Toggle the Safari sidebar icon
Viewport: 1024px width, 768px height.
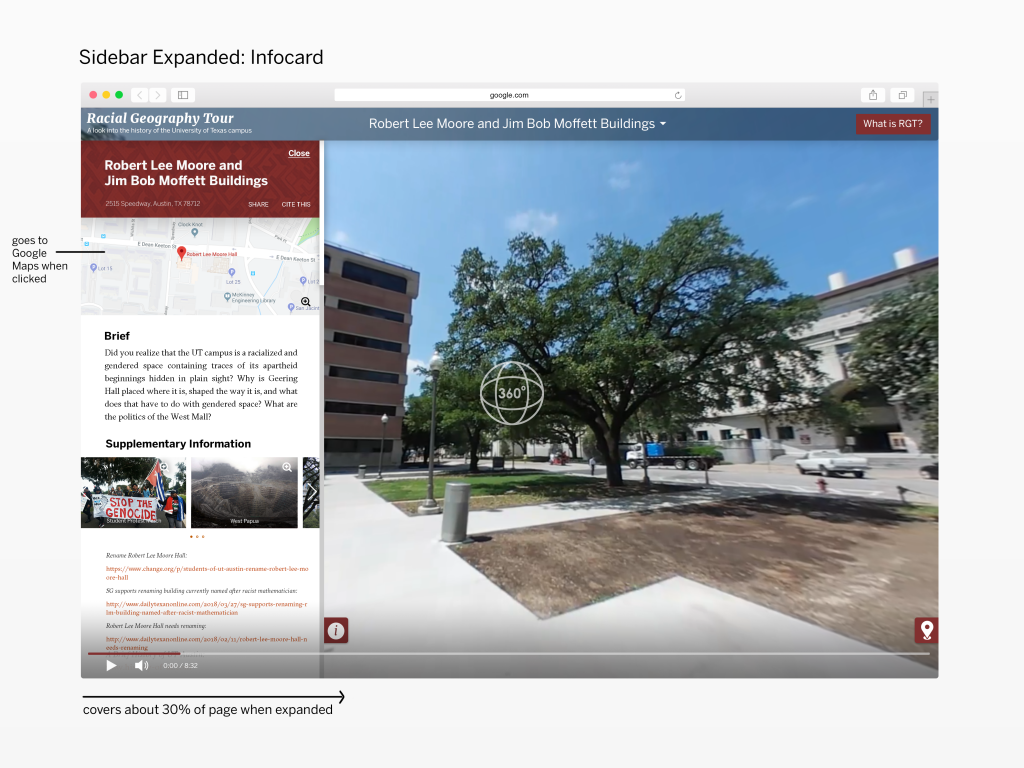[x=184, y=95]
